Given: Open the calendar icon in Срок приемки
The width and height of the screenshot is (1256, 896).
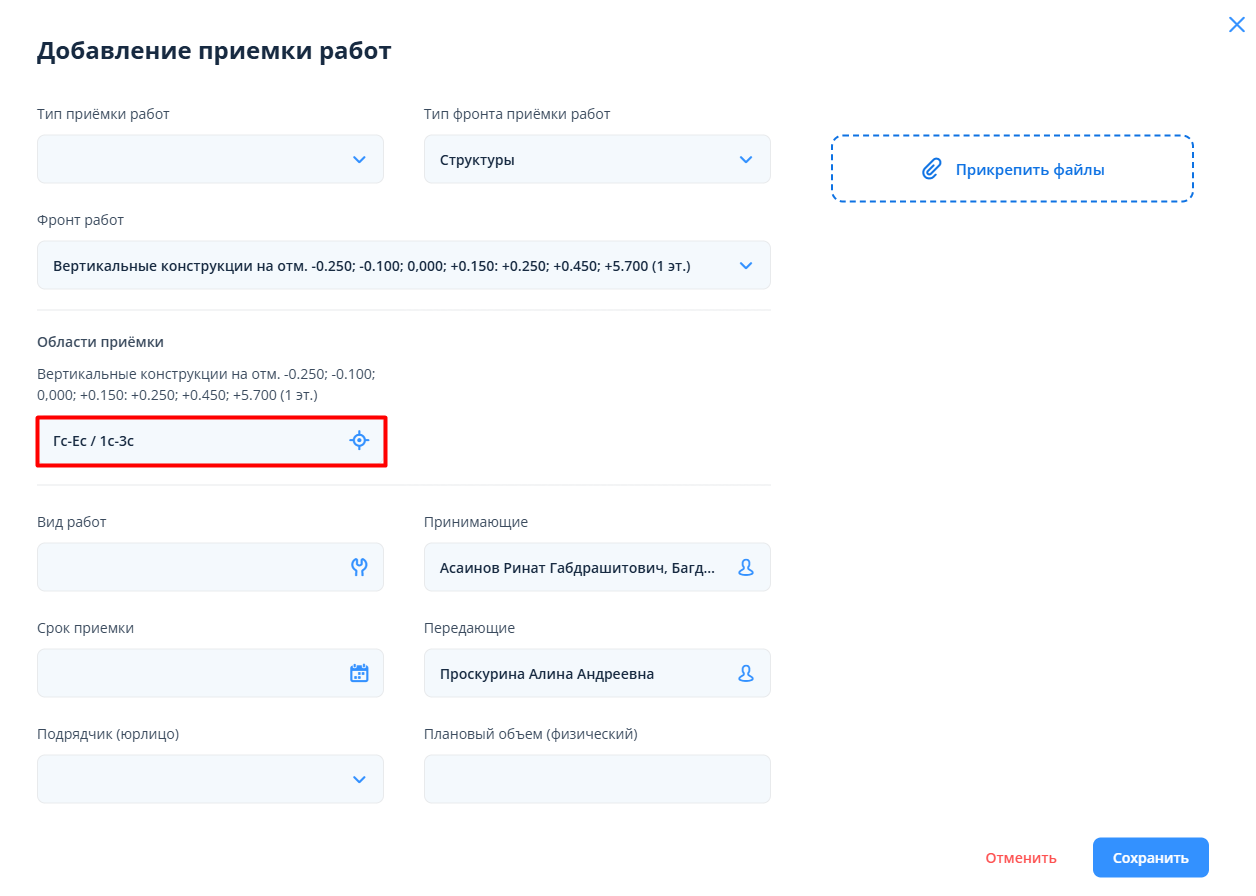Looking at the screenshot, I should point(359,673).
